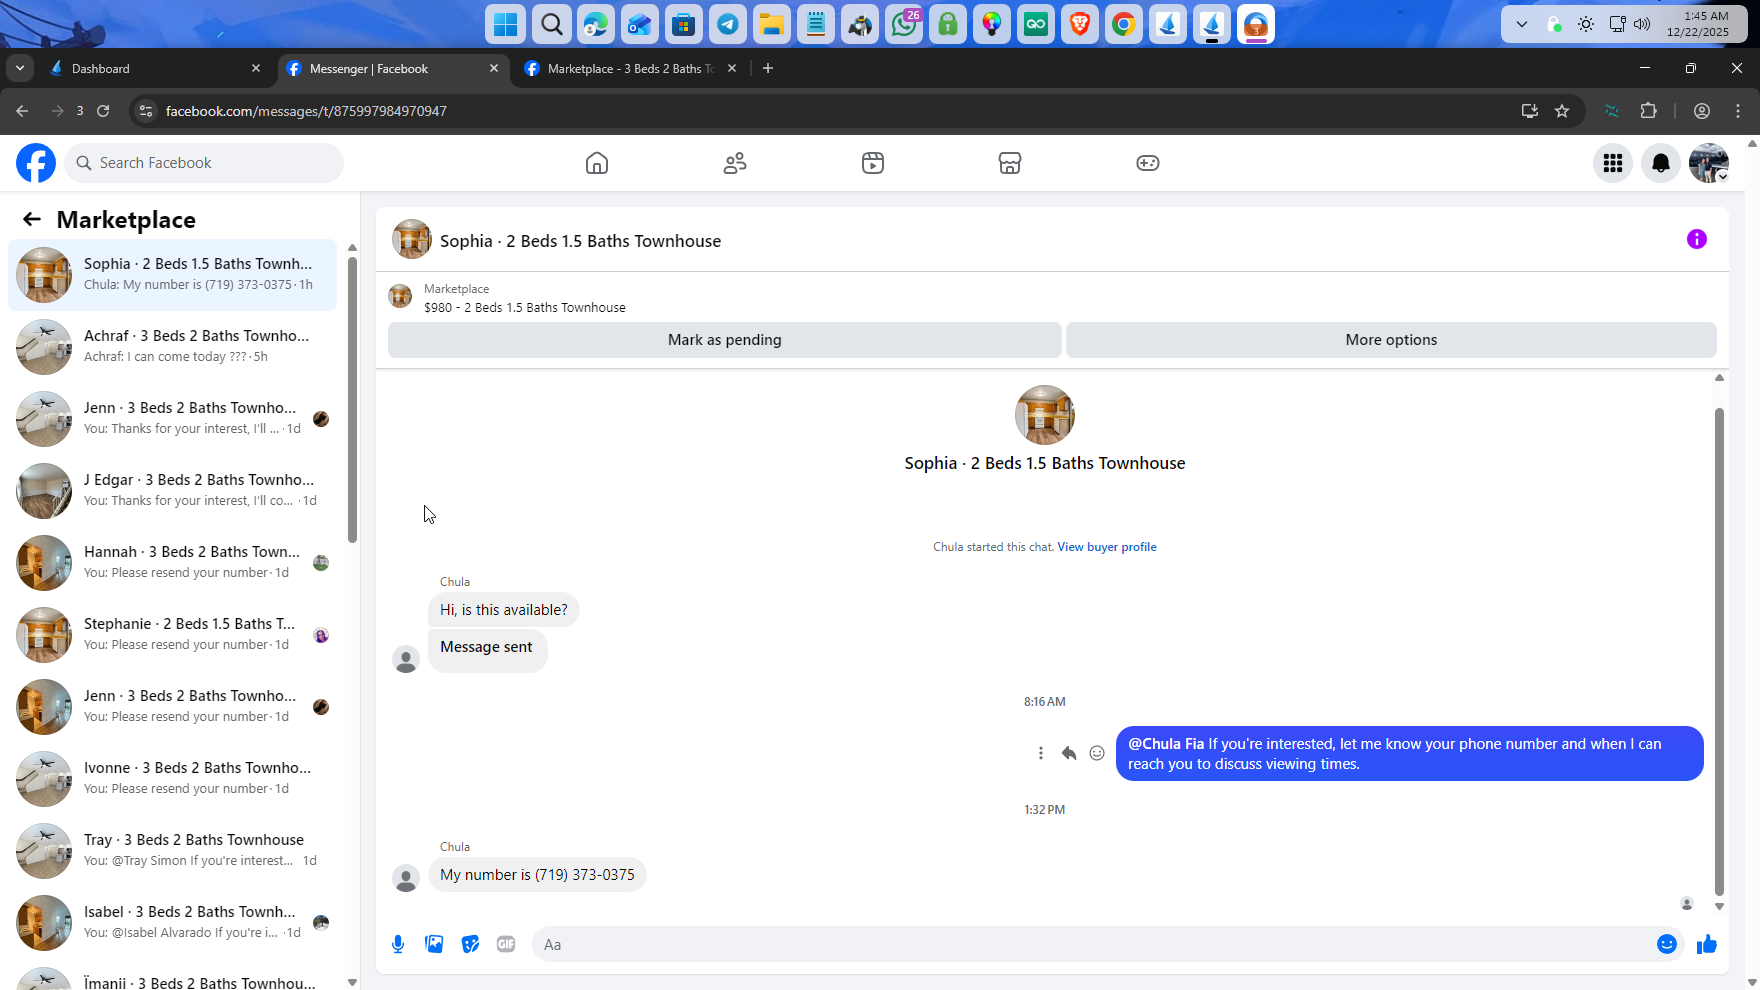Choose a GIF for the message
The height and width of the screenshot is (990, 1760).
pyautogui.click(x=506, y=944)
